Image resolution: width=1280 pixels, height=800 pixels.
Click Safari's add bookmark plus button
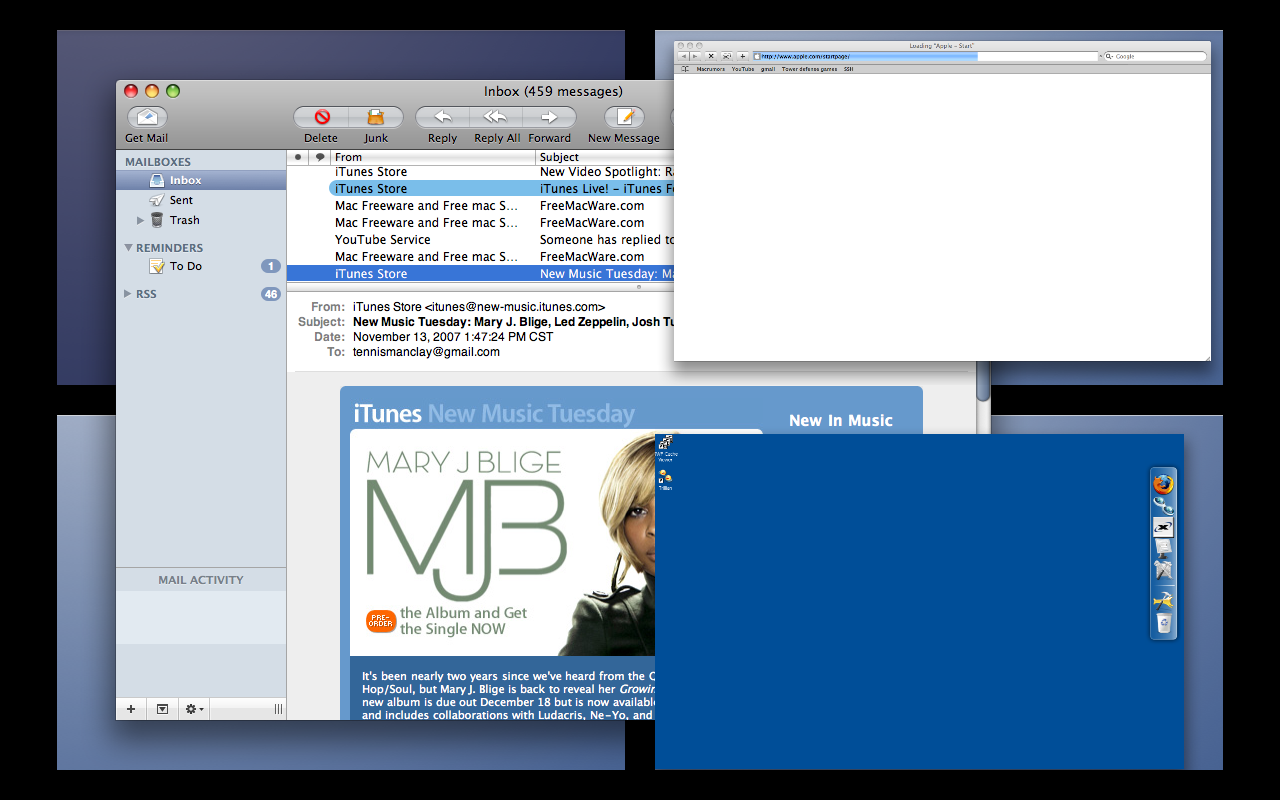[742, 56]
